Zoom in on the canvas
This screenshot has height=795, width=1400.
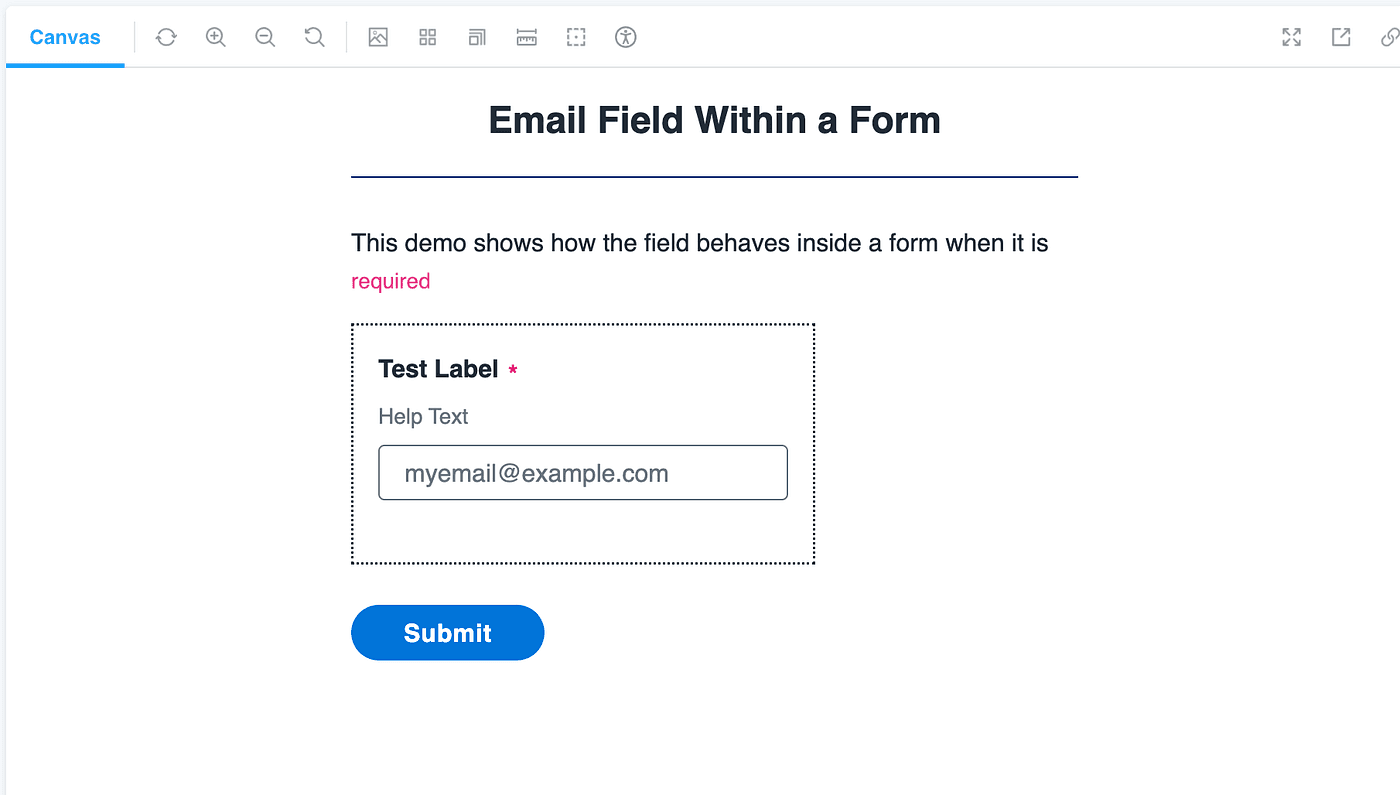(x=215, y=38)
